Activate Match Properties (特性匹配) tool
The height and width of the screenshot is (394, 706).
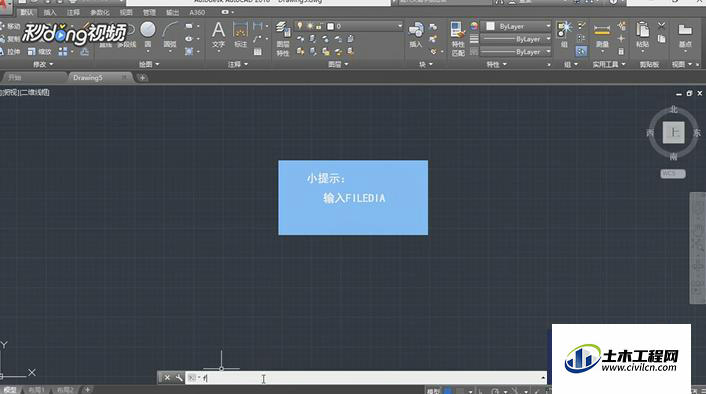point(457,39)
